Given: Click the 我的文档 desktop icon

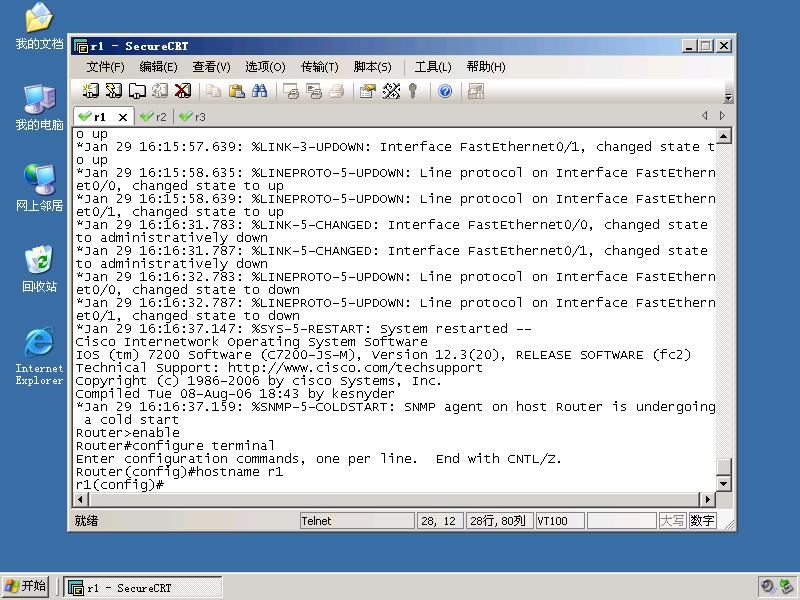Looking at the screenshot, I should tap(39, 26).
